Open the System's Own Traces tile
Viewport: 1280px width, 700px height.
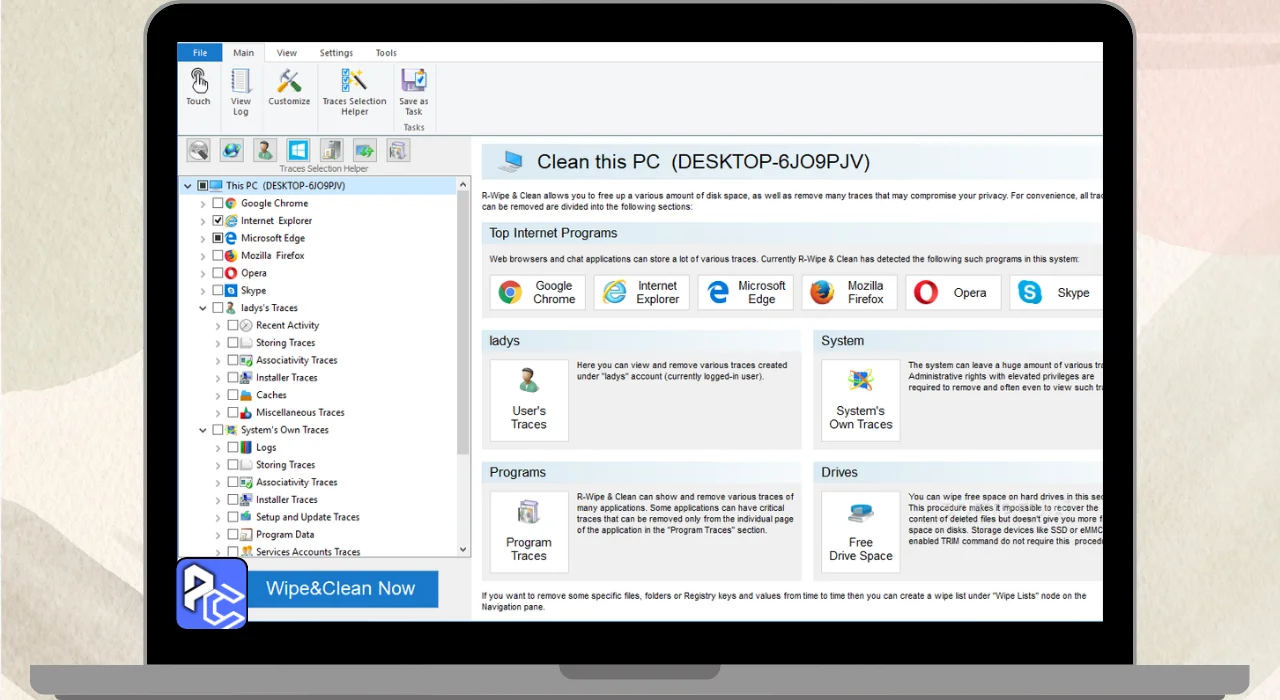coord(860,400)
